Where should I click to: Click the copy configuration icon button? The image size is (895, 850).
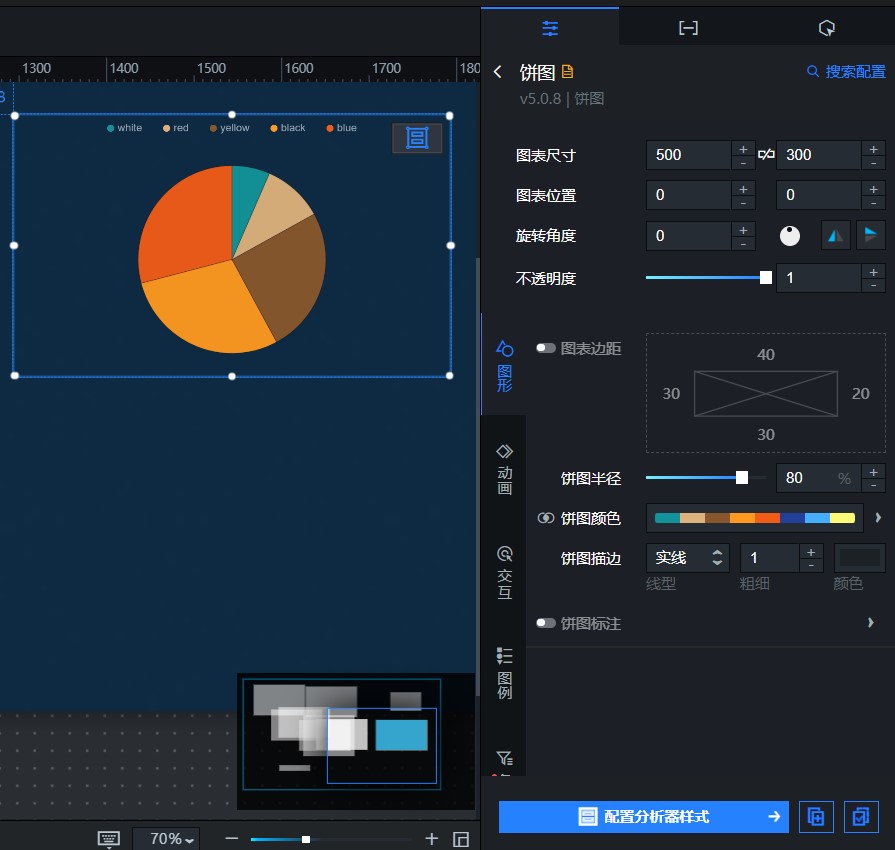816,817
